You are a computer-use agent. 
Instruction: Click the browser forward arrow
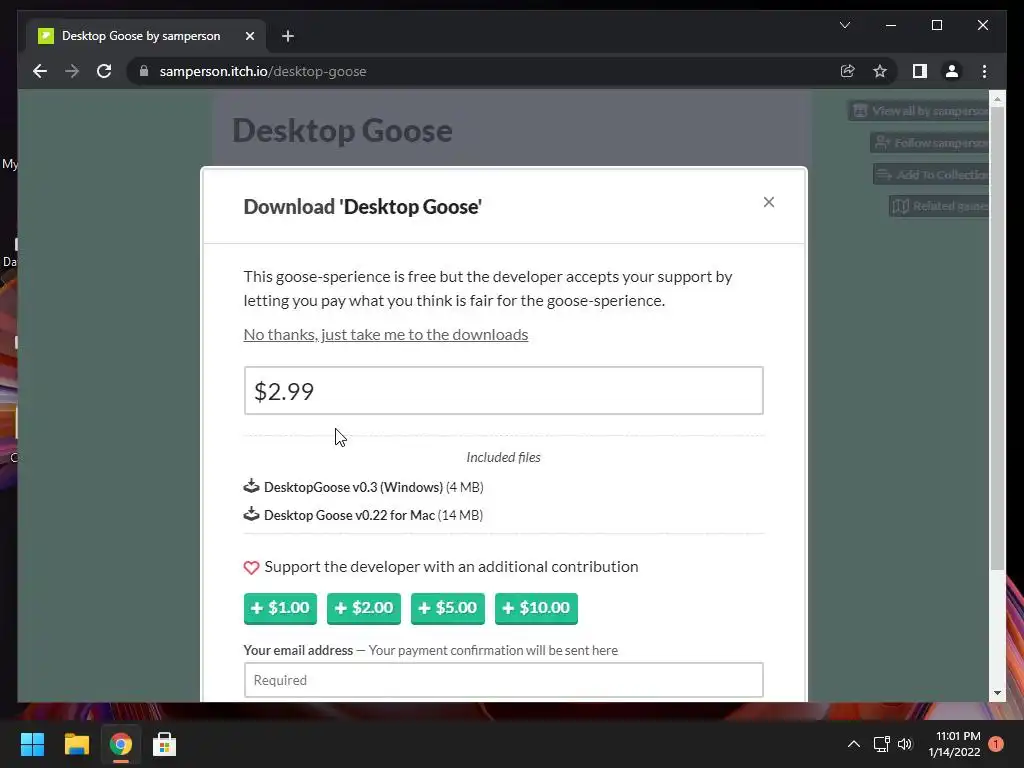tap(72, 71)
